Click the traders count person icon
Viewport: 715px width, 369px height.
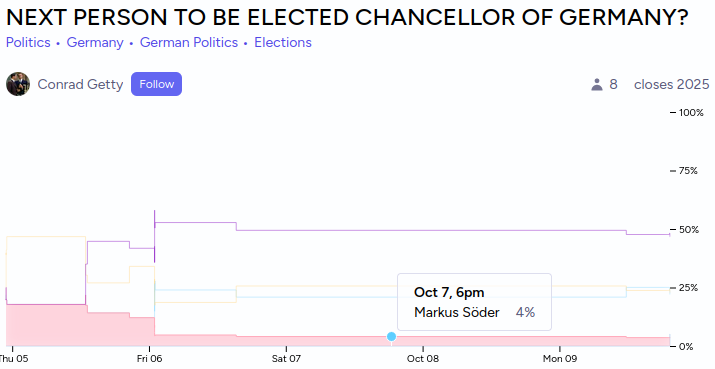597,84
